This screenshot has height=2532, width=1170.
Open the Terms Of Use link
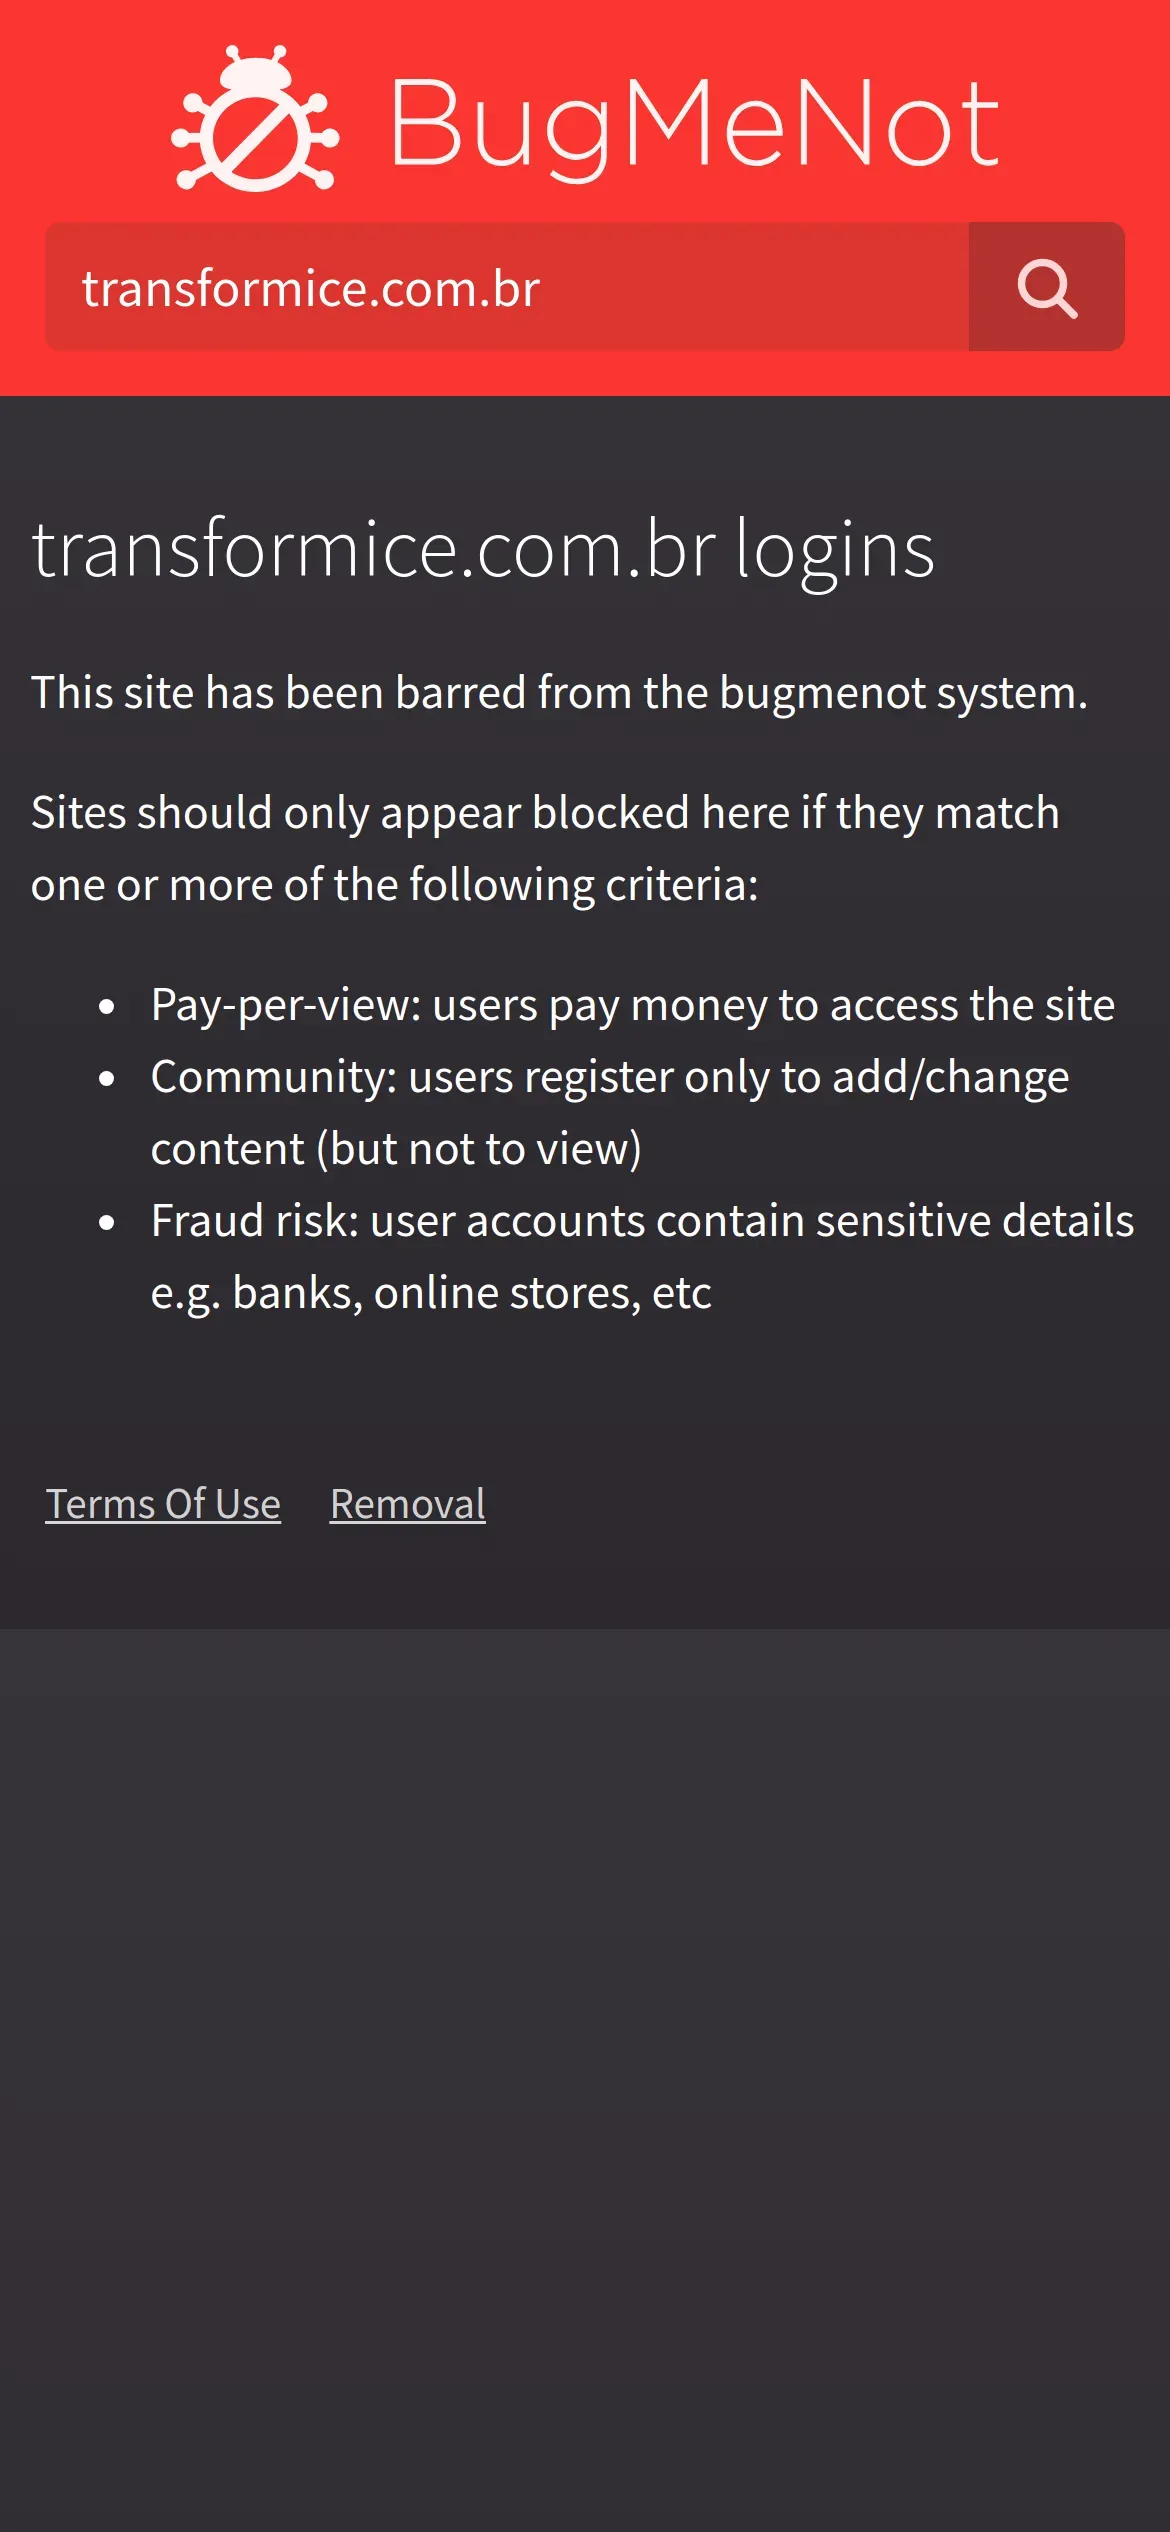(163, 1504)
